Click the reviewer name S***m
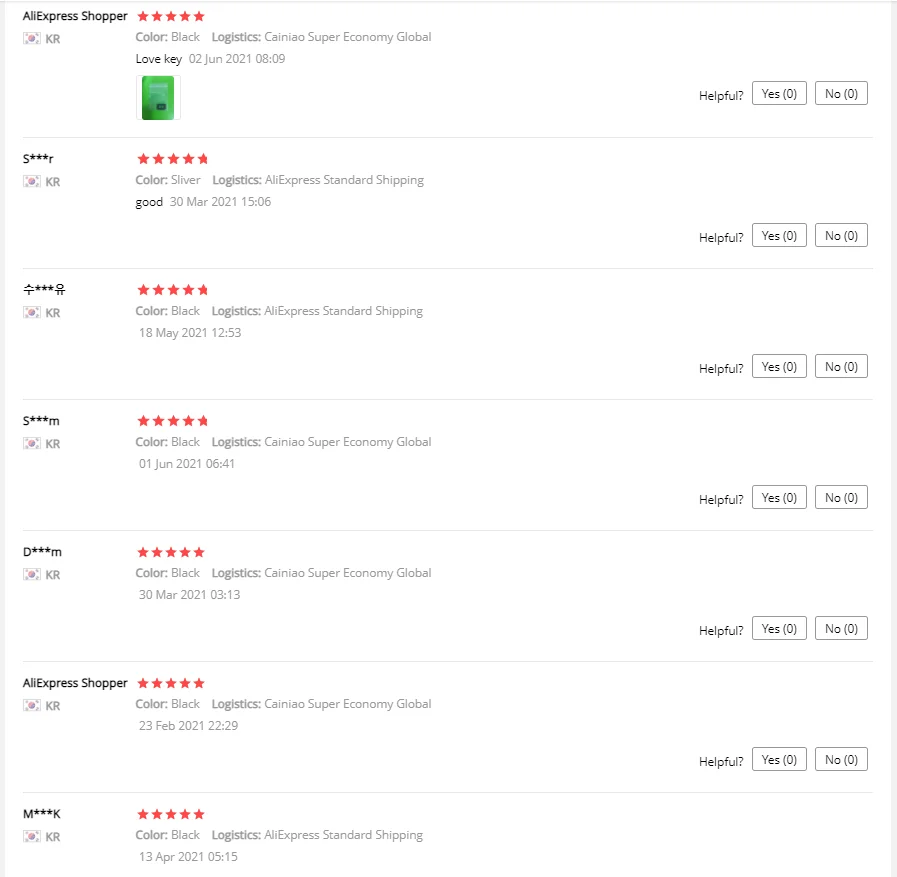This screenshot has width=897, height=877. point(41,421)
